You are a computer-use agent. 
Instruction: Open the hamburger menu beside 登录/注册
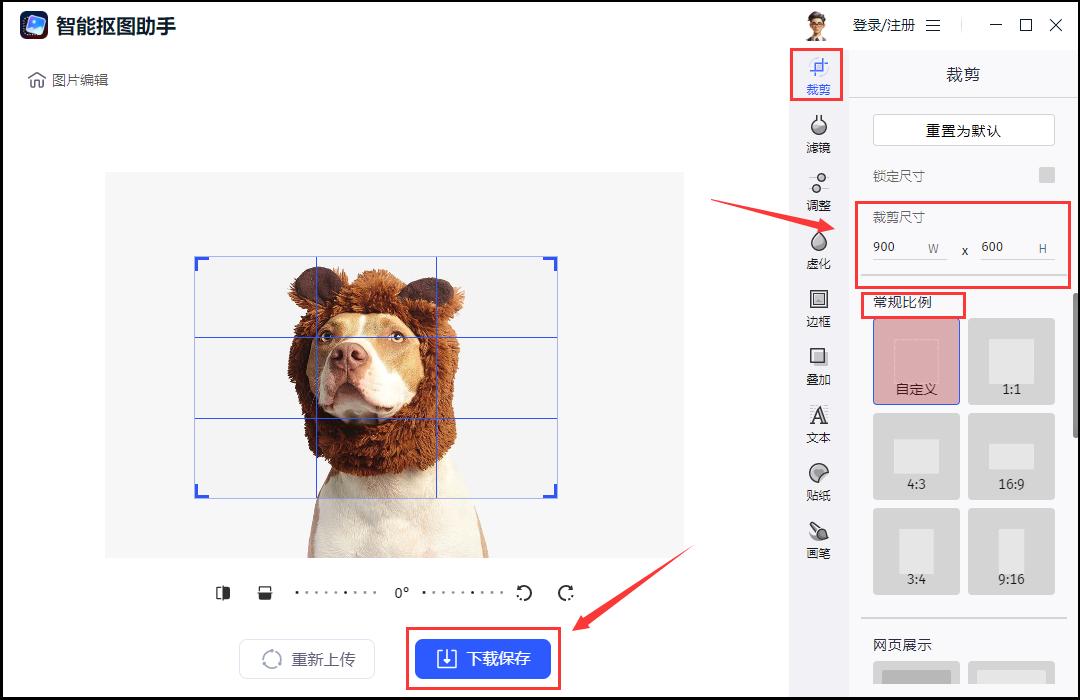click(x=933, y=25)
